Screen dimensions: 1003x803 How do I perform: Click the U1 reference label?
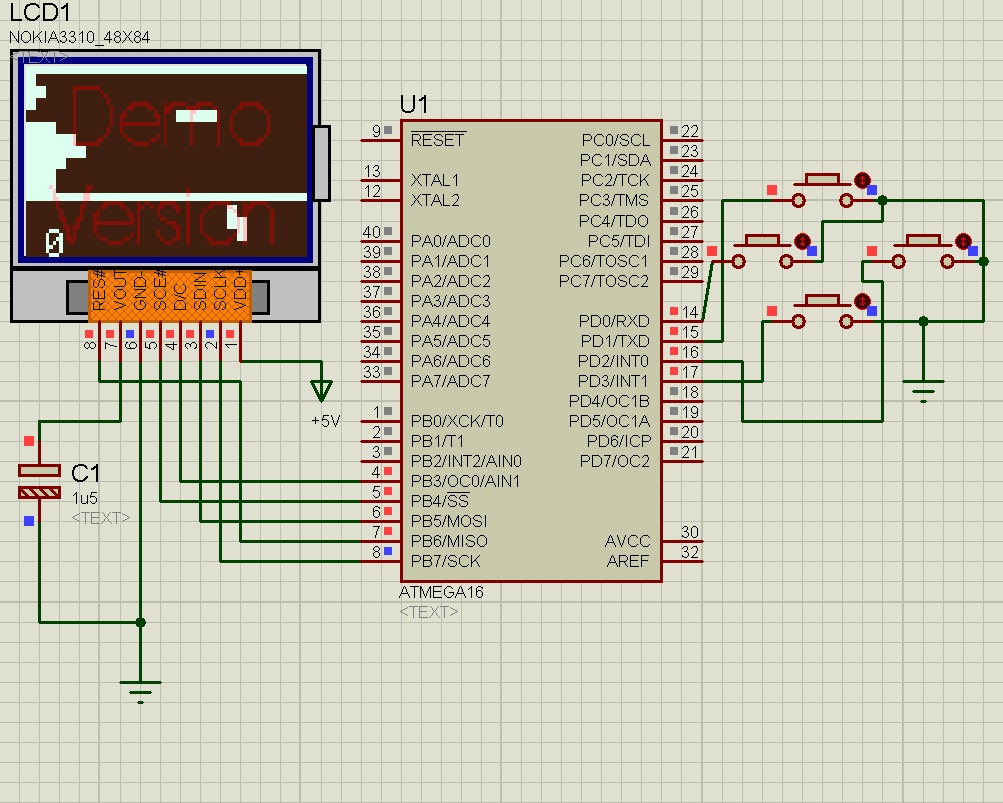coord(413,104)
